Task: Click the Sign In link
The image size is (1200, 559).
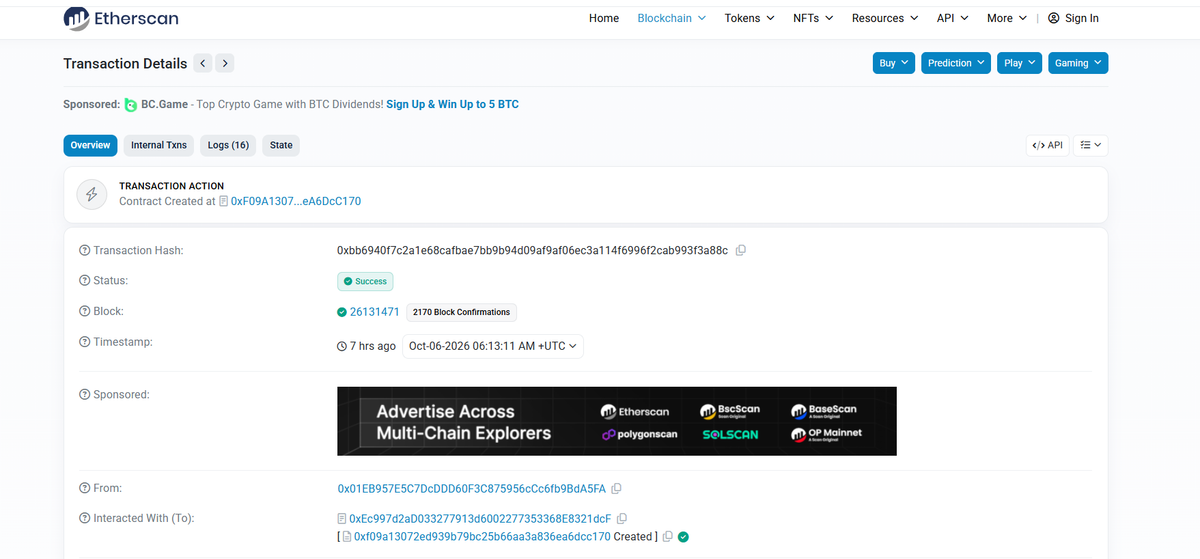Action: click(1082, 18)
